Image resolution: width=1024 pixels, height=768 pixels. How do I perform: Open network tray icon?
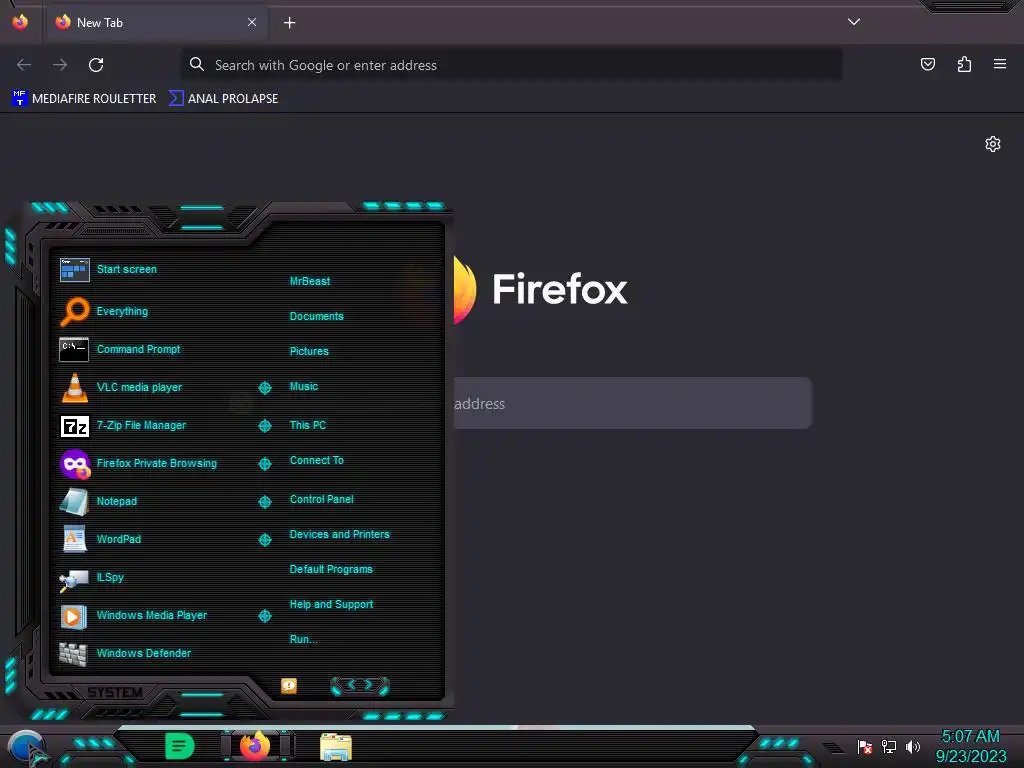tap(889, 746)
